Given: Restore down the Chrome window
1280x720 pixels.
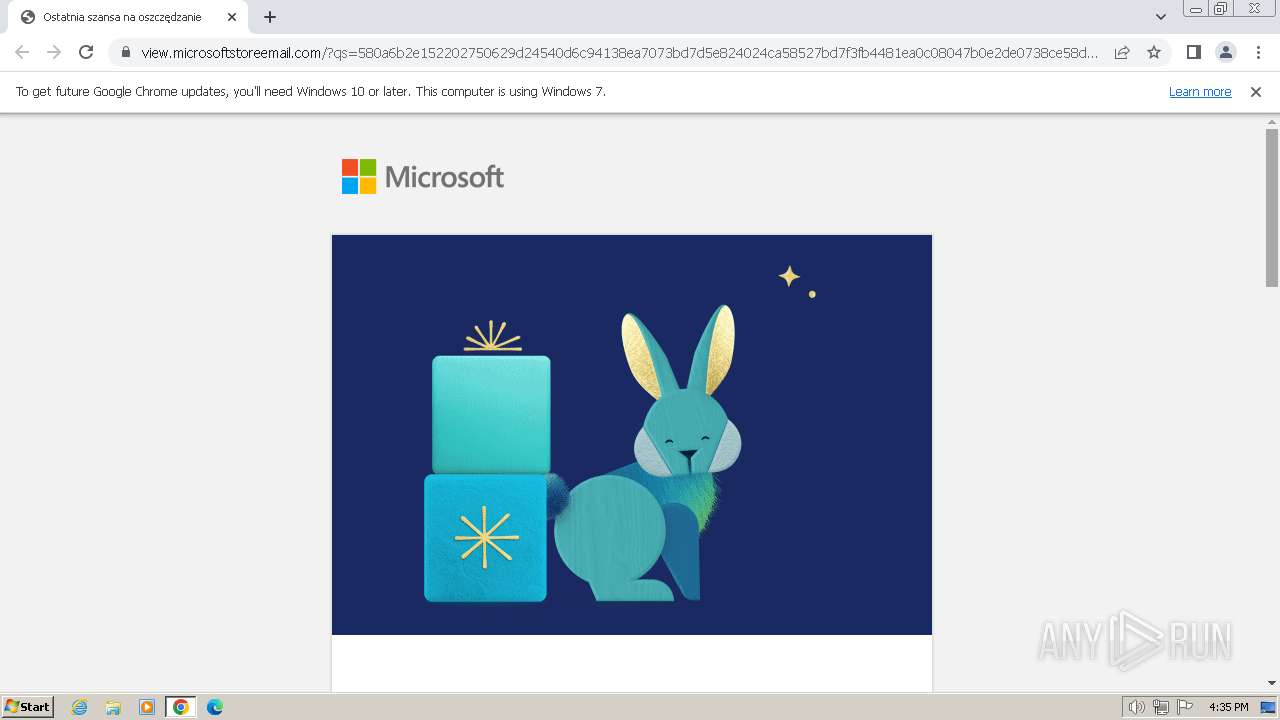Looking at the screenshot, I should pos(1221,9).
